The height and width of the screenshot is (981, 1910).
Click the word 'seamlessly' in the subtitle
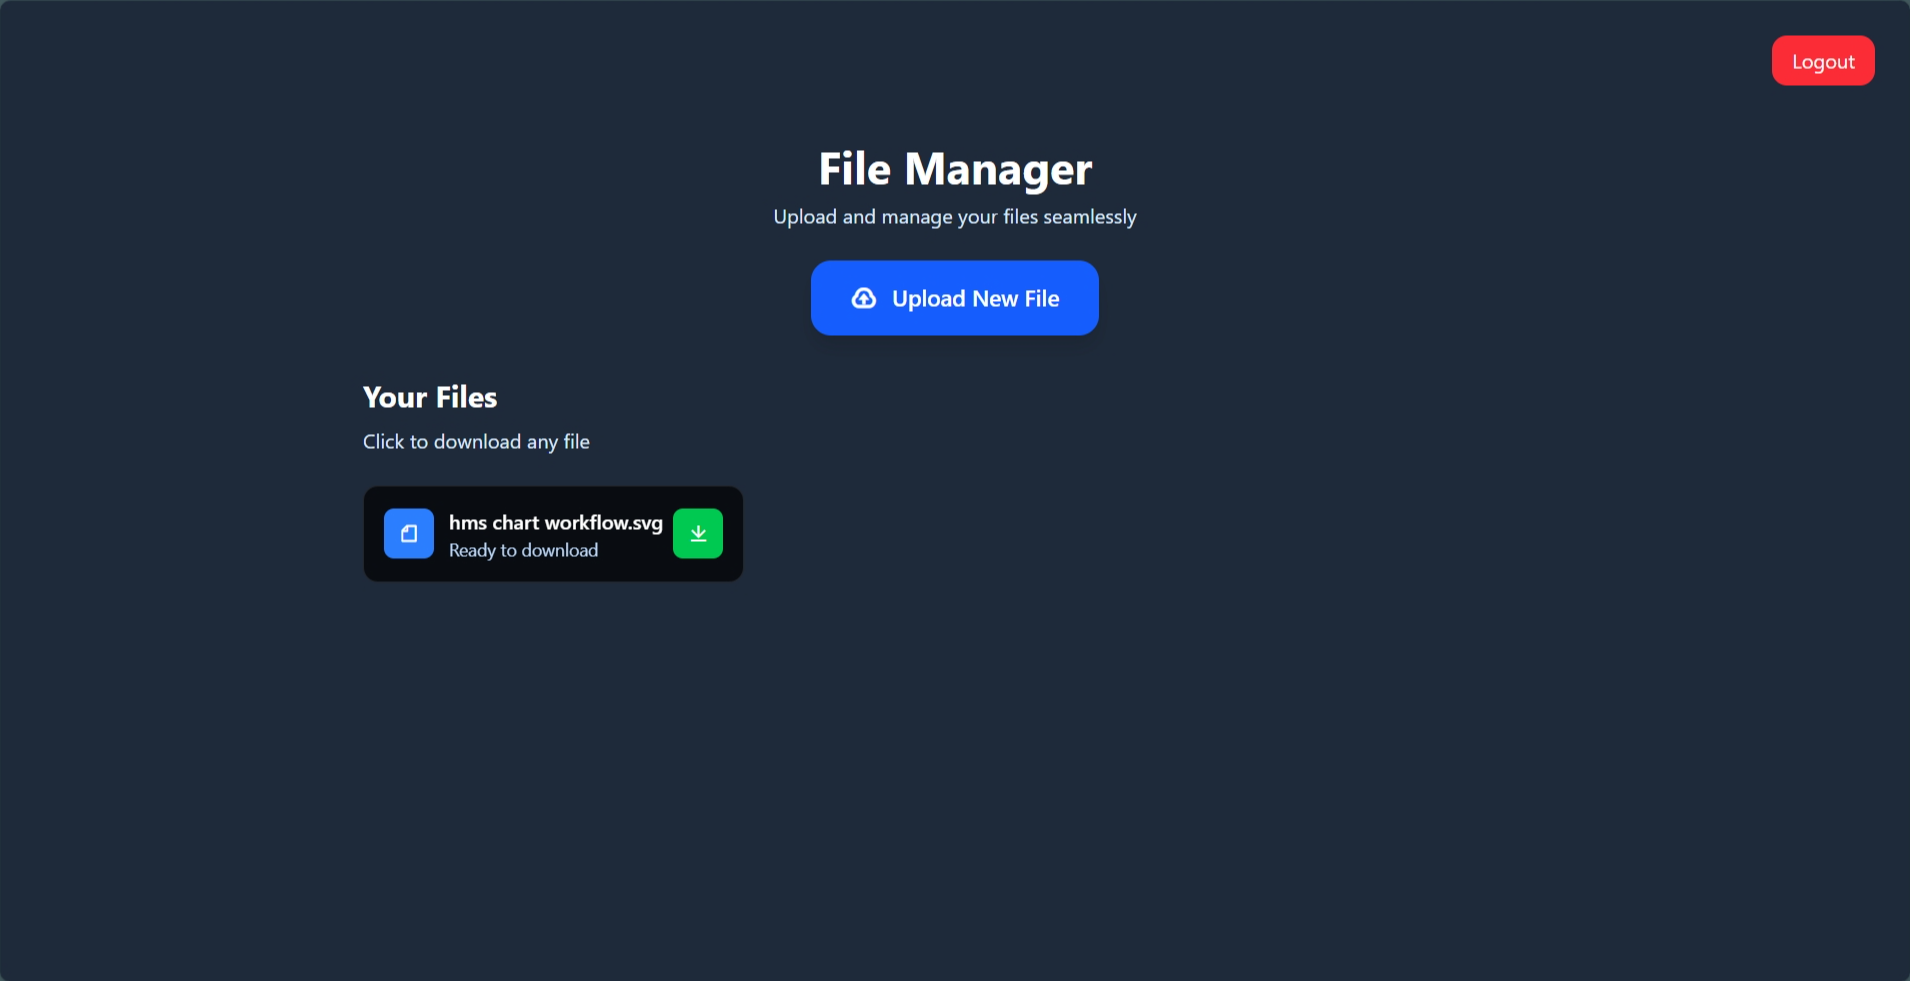(1089, 217)
